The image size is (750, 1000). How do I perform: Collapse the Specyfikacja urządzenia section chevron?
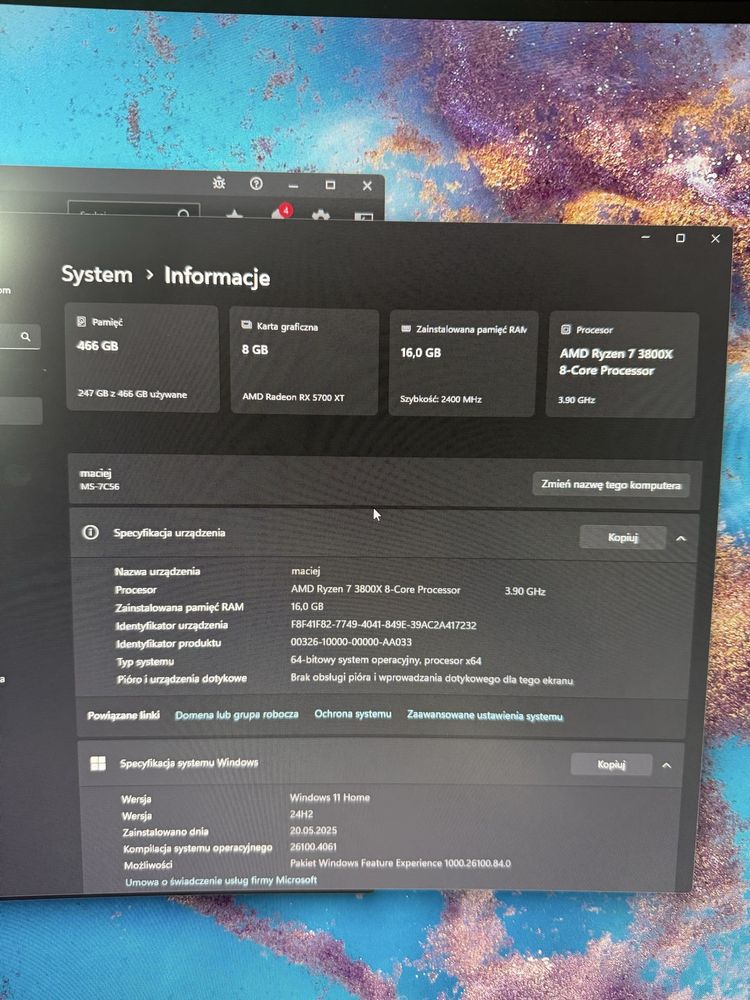680,539
